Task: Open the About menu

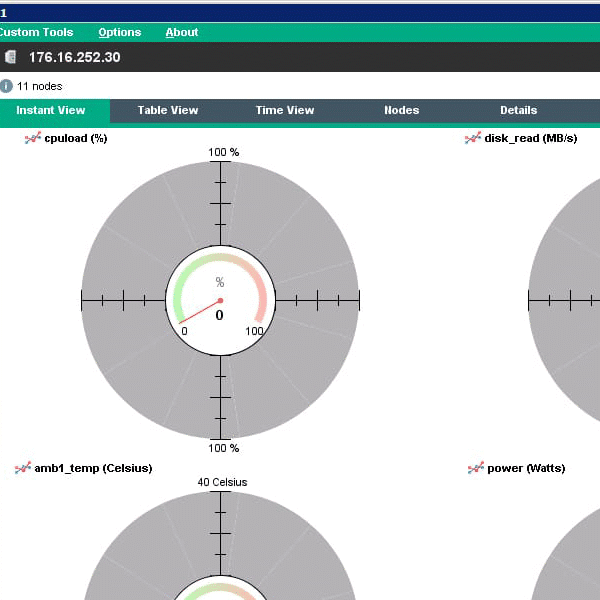Action: pos(182,32)
